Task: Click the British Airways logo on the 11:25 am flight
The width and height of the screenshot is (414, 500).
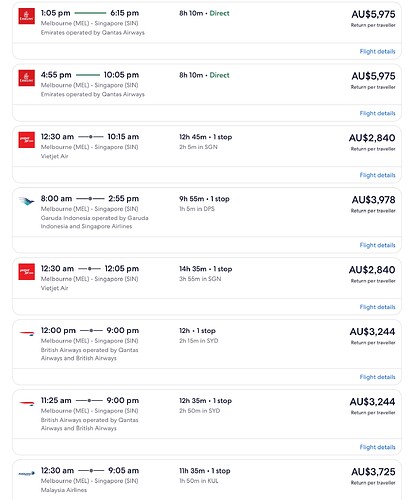Action: [x=27, y=403]
